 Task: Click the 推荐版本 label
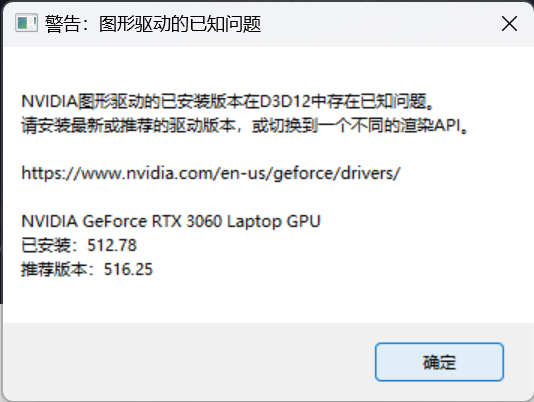pyautogui.click(x=54, y=269)
